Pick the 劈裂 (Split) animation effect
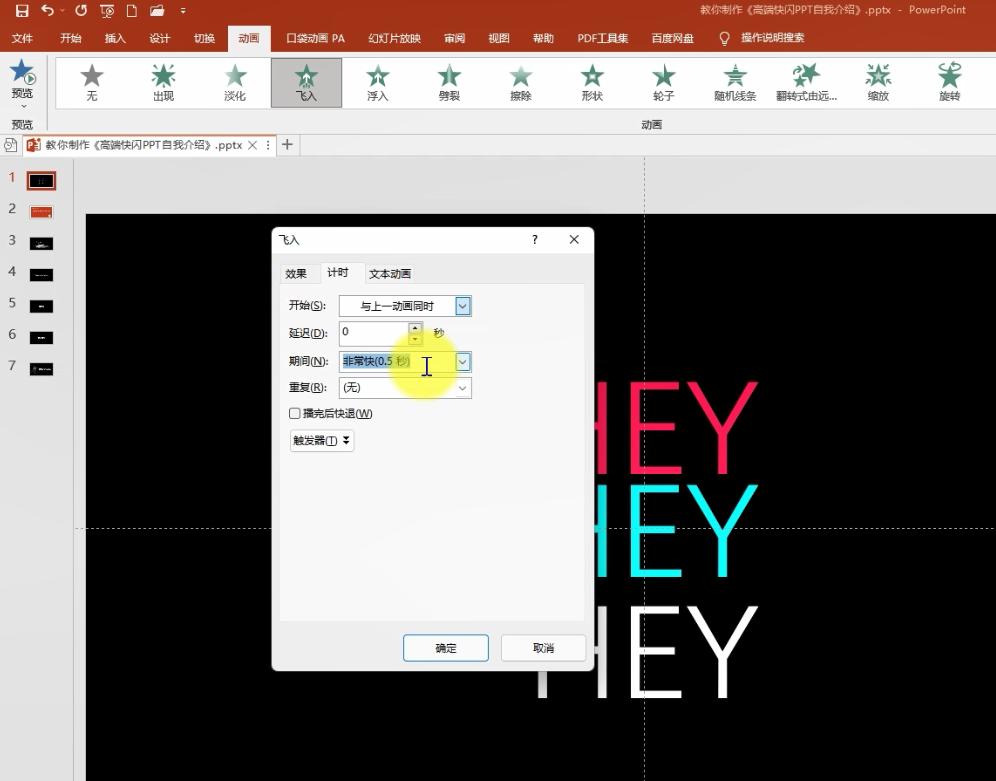Viewport: 996px width, 781px height. 449,82
